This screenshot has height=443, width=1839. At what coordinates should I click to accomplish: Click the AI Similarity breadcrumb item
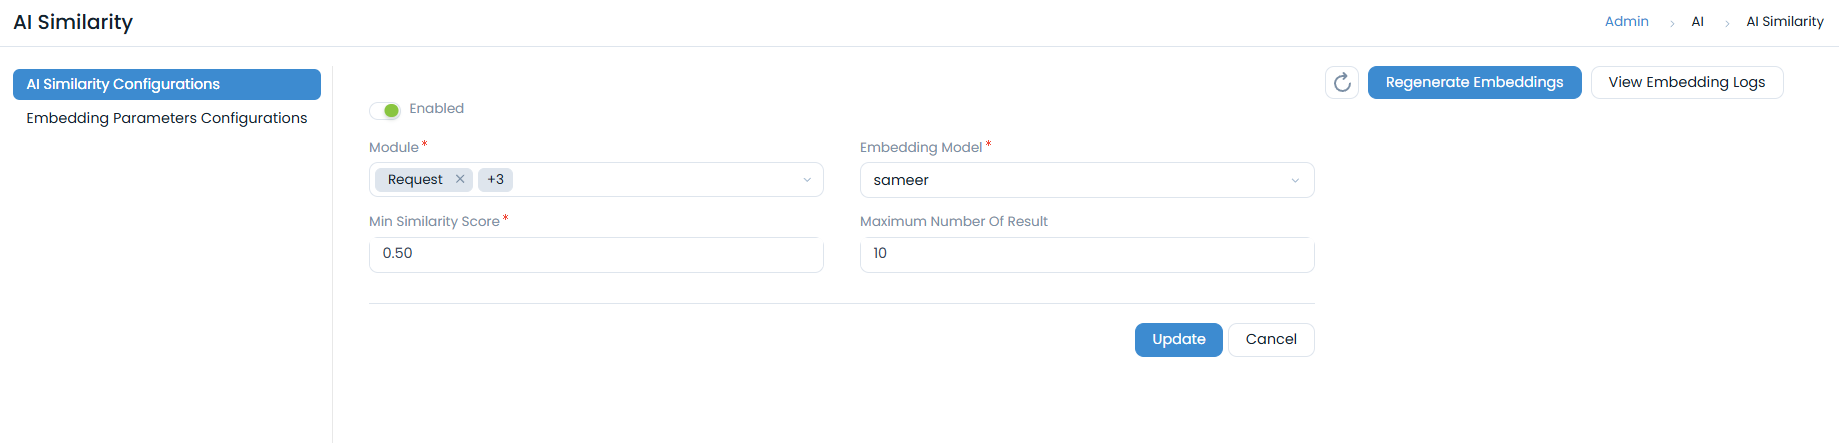click(x=1784, y=22)
